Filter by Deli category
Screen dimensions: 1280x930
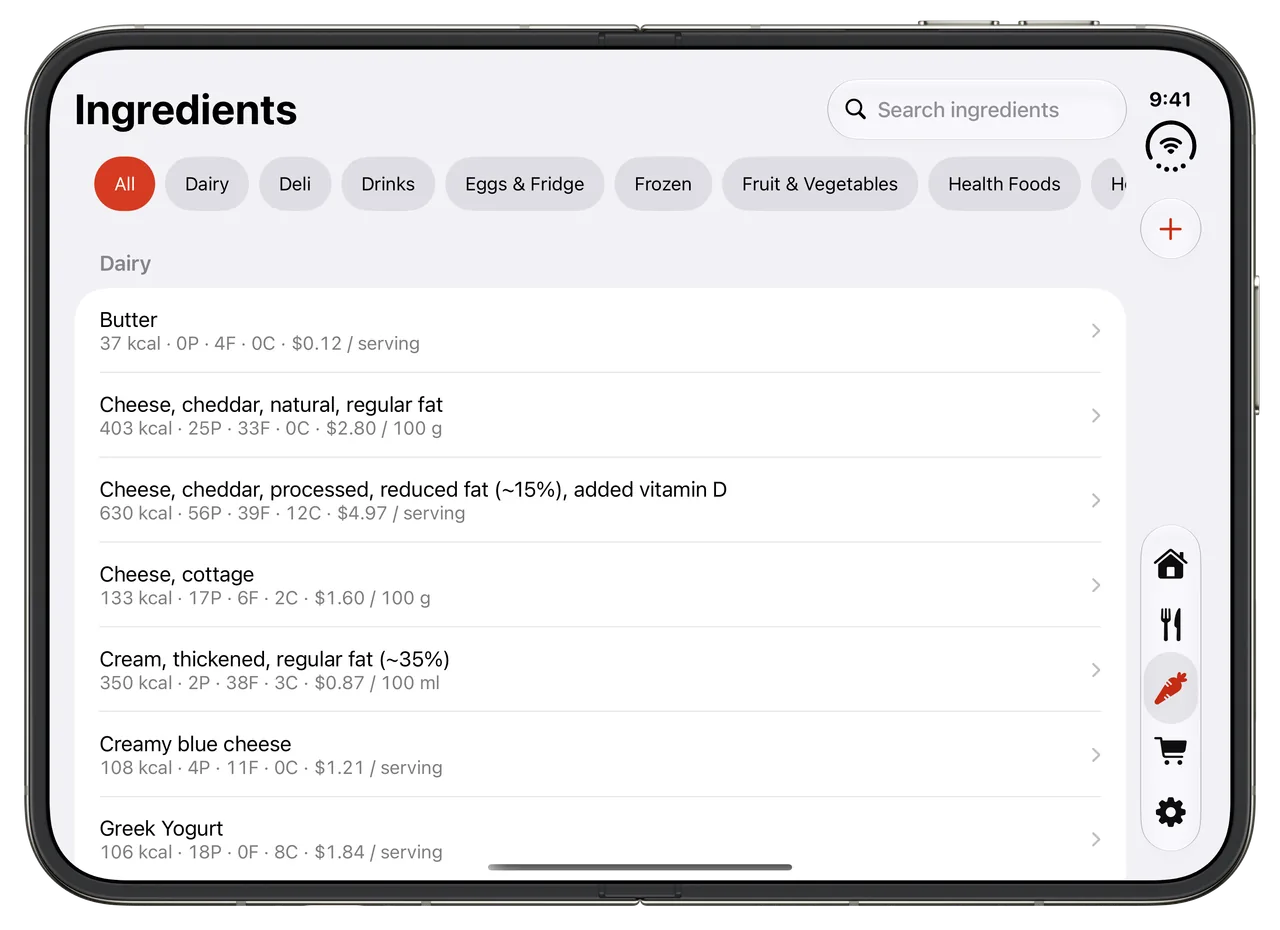[295, 184]
